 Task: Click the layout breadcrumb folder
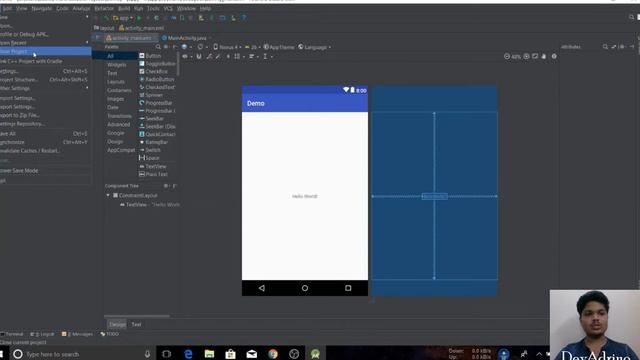[x=104, y=28]
